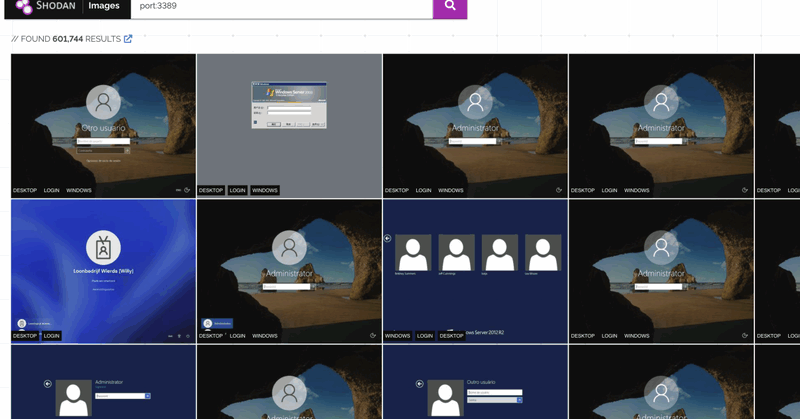Viewport: 800px width, 419px height.
Task: Select WINDOWS tag on Otro usuario thumbnail
Action: click(79, 190)
